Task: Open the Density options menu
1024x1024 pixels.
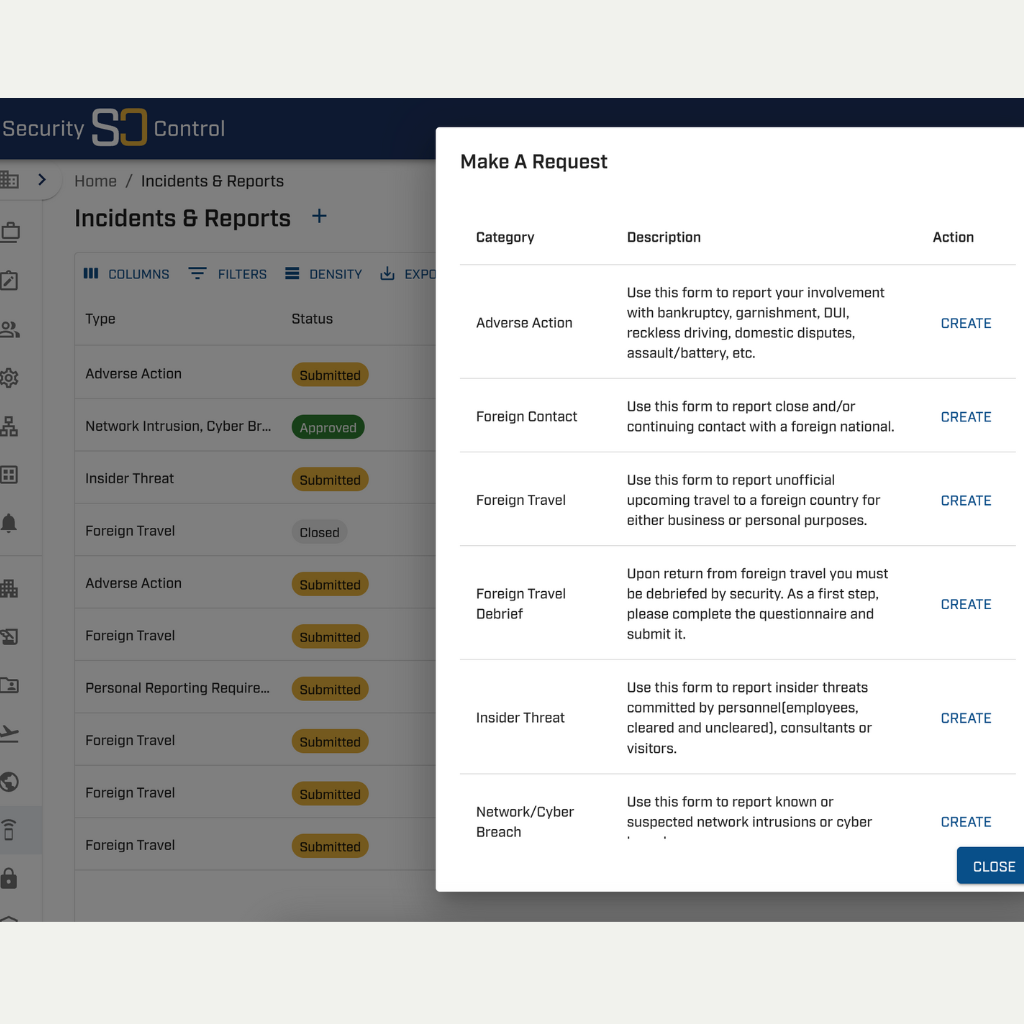Action: [x=323, y=274]
